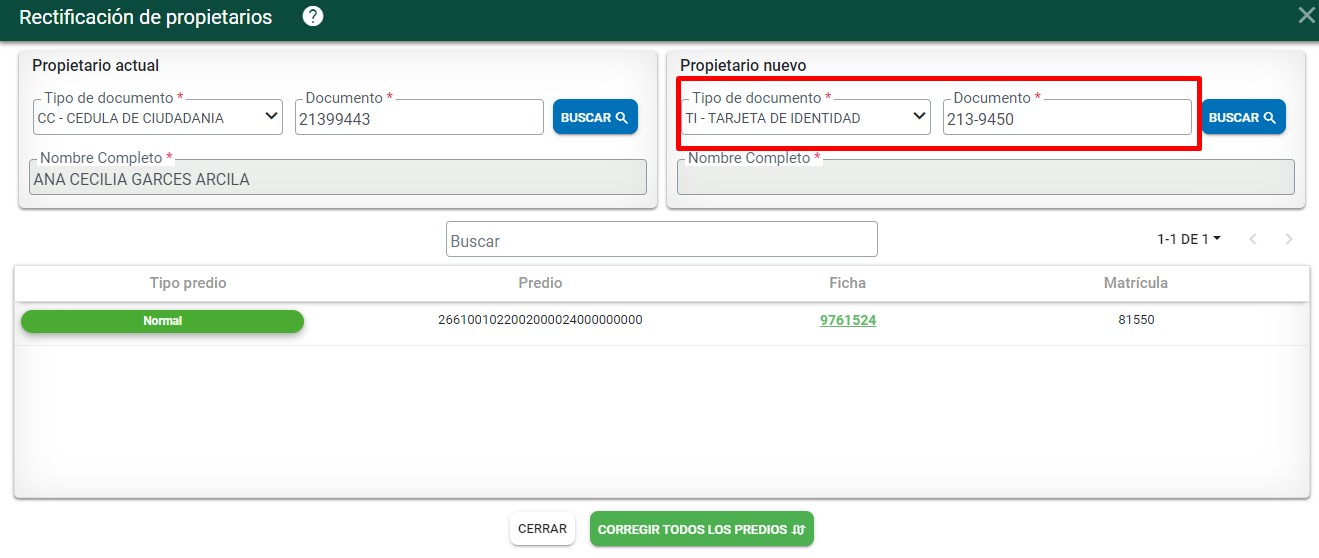Open new owner document type dropdown

[807, 117]
